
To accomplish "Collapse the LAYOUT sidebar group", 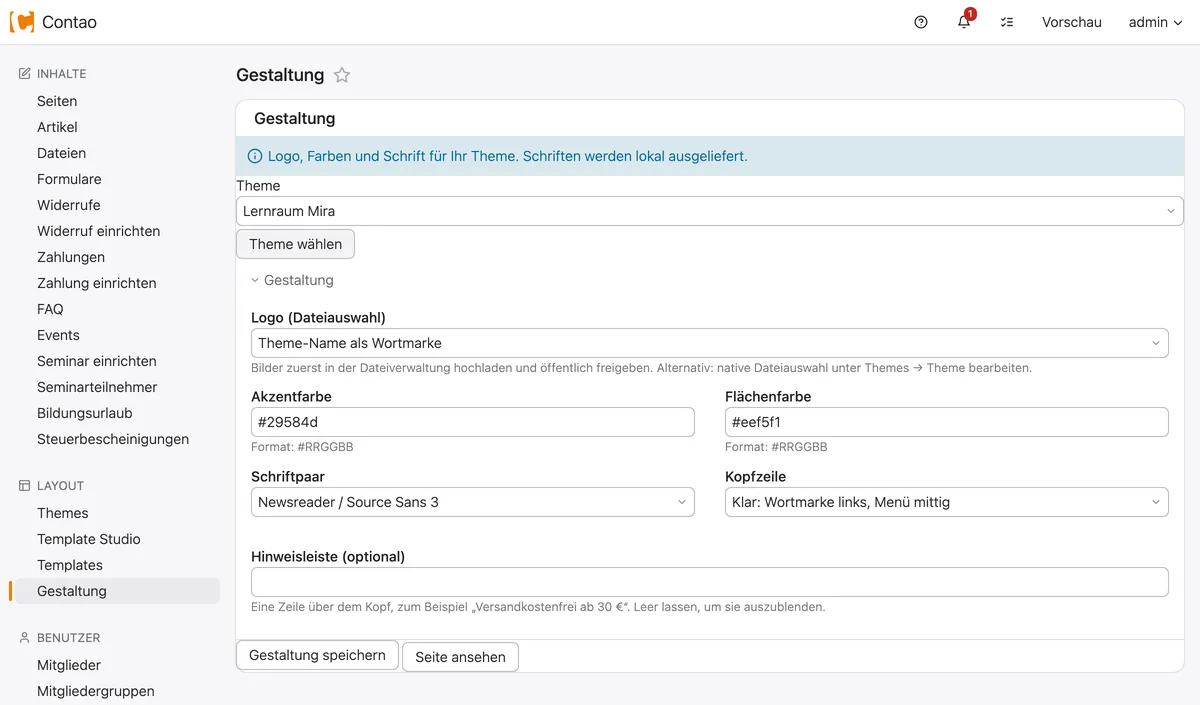I will point(60,486).
